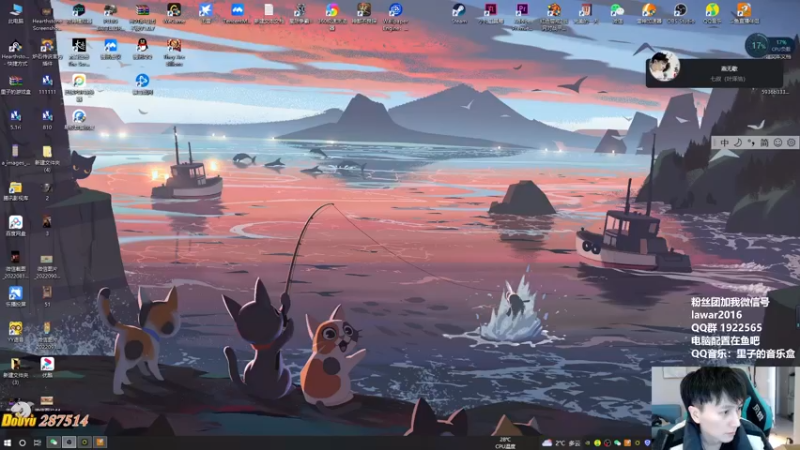Launch the WeChat desktop shortcut
Screen dimensions: 800x450
(617, 13)
